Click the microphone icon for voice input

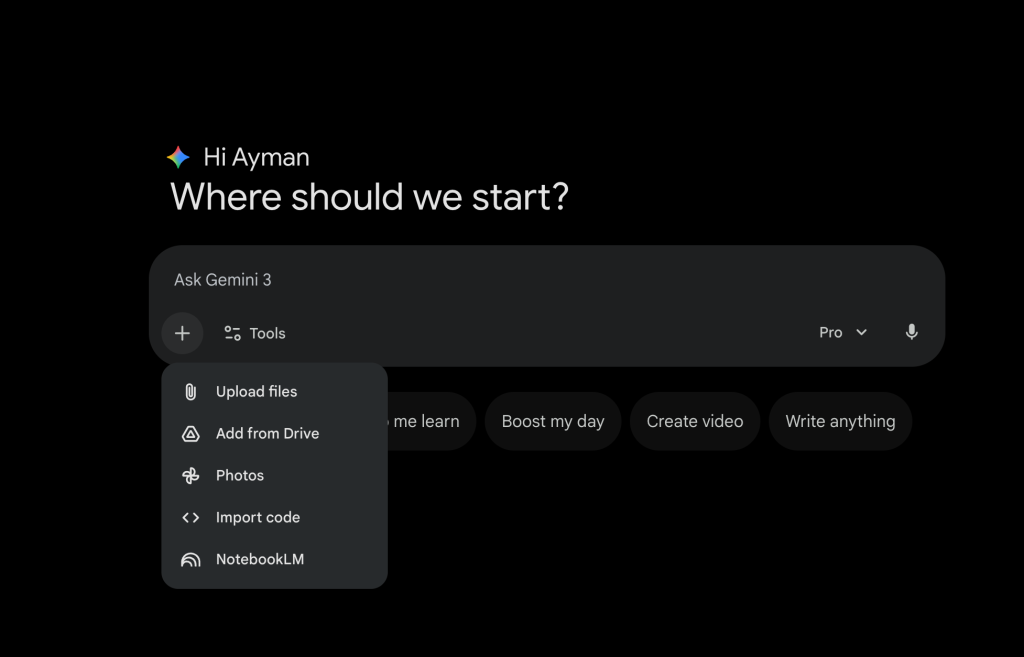coord(911,331)
